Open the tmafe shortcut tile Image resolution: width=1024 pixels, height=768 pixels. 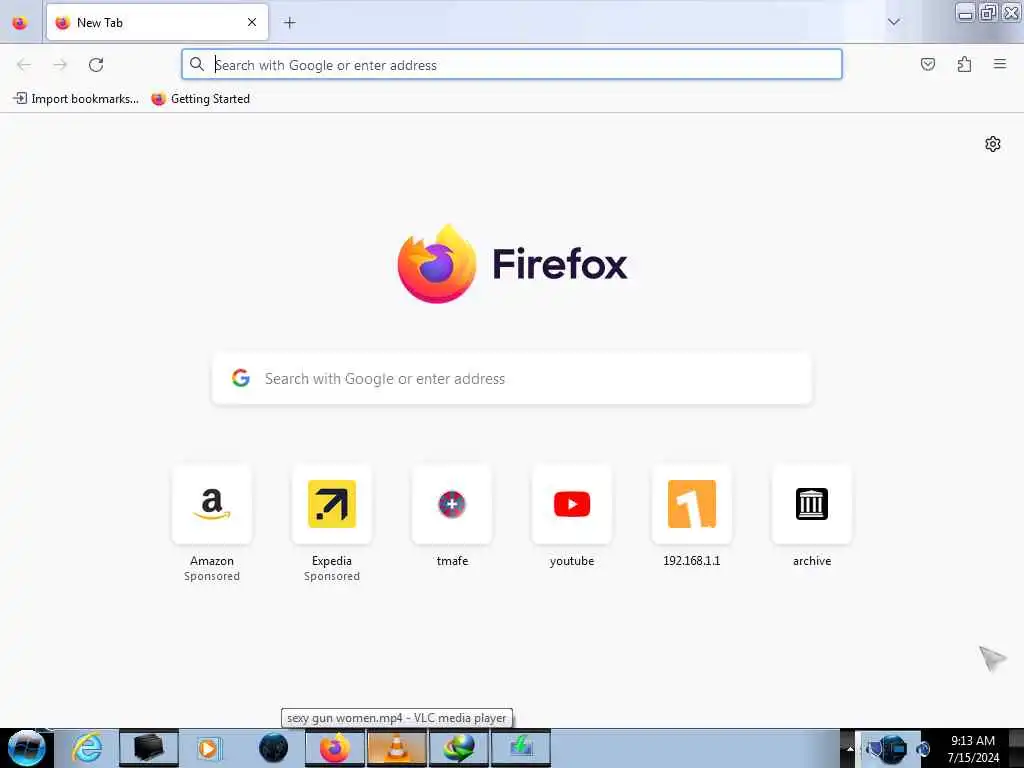pyautogui.click(x=452, y=504)
